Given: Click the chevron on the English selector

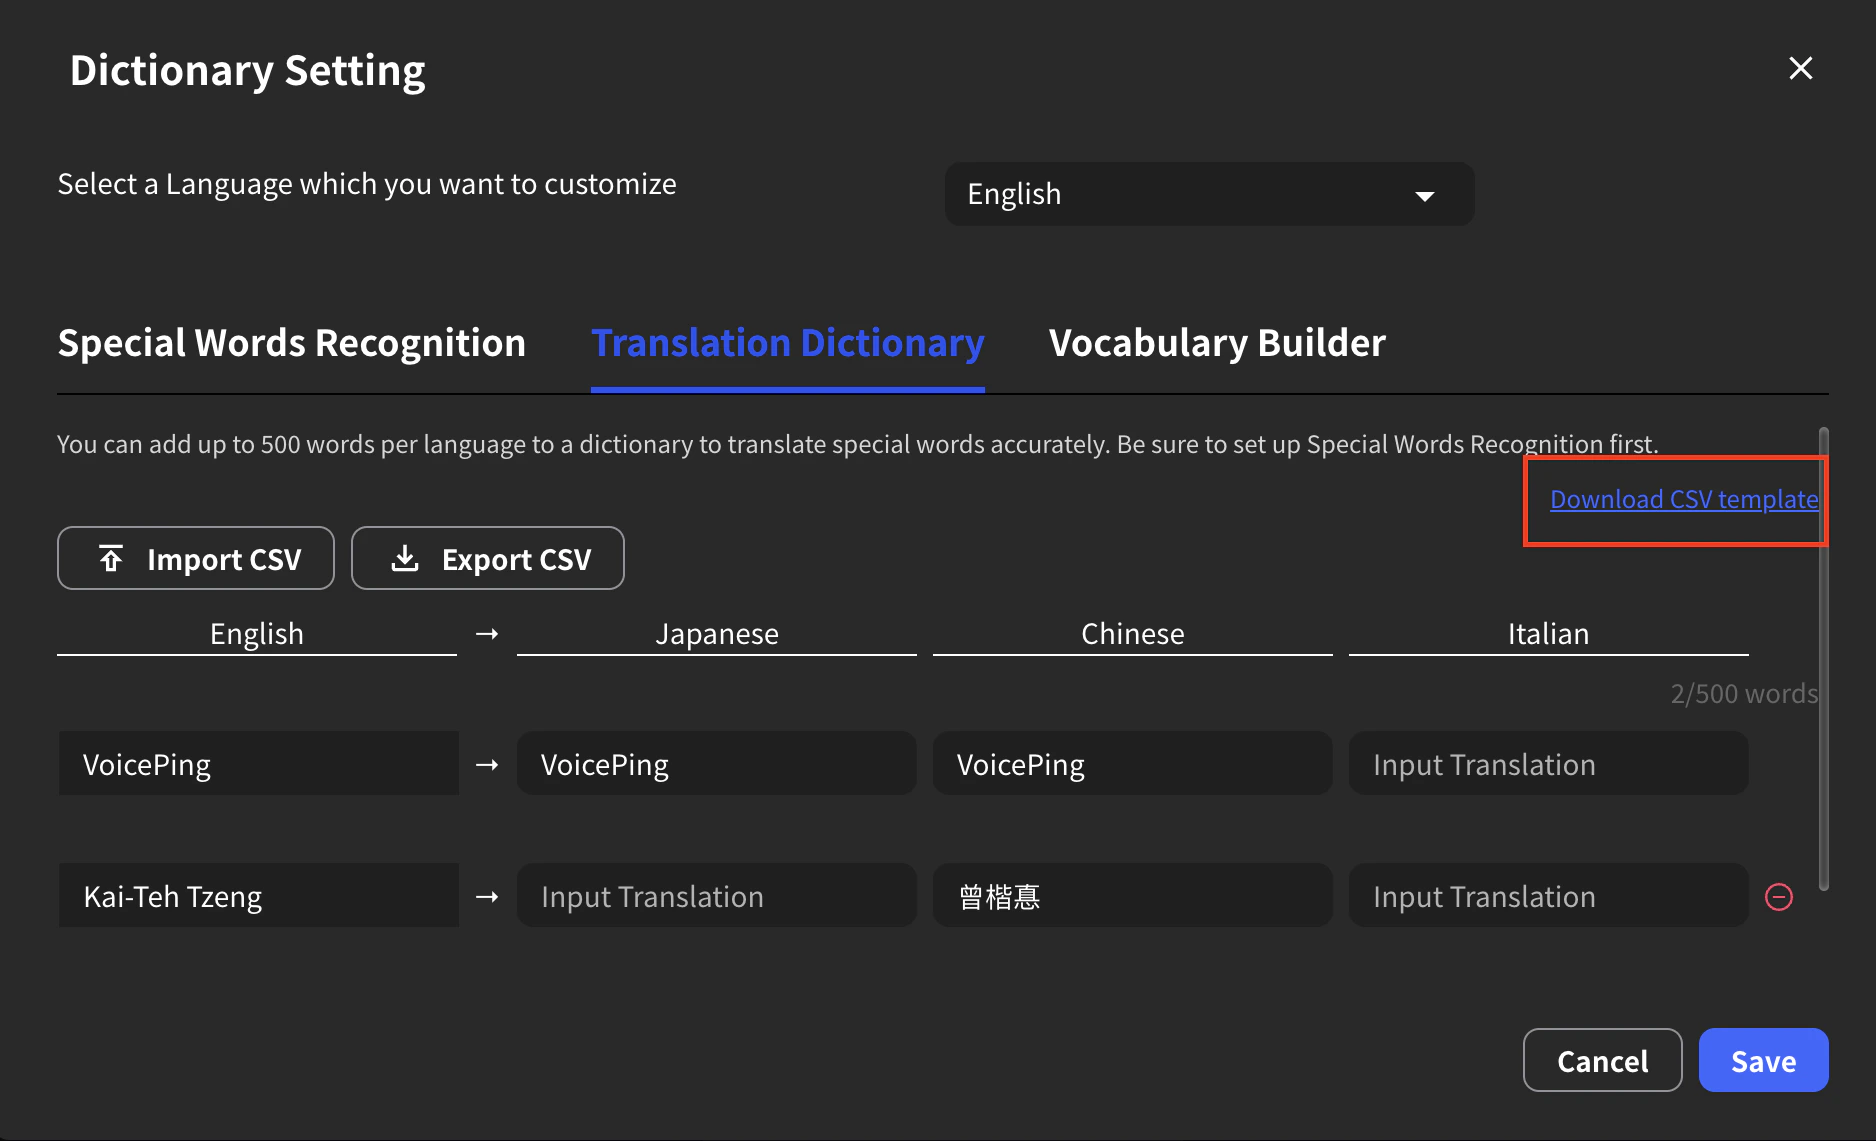Looking at the screenshot, I should 1426,195.
